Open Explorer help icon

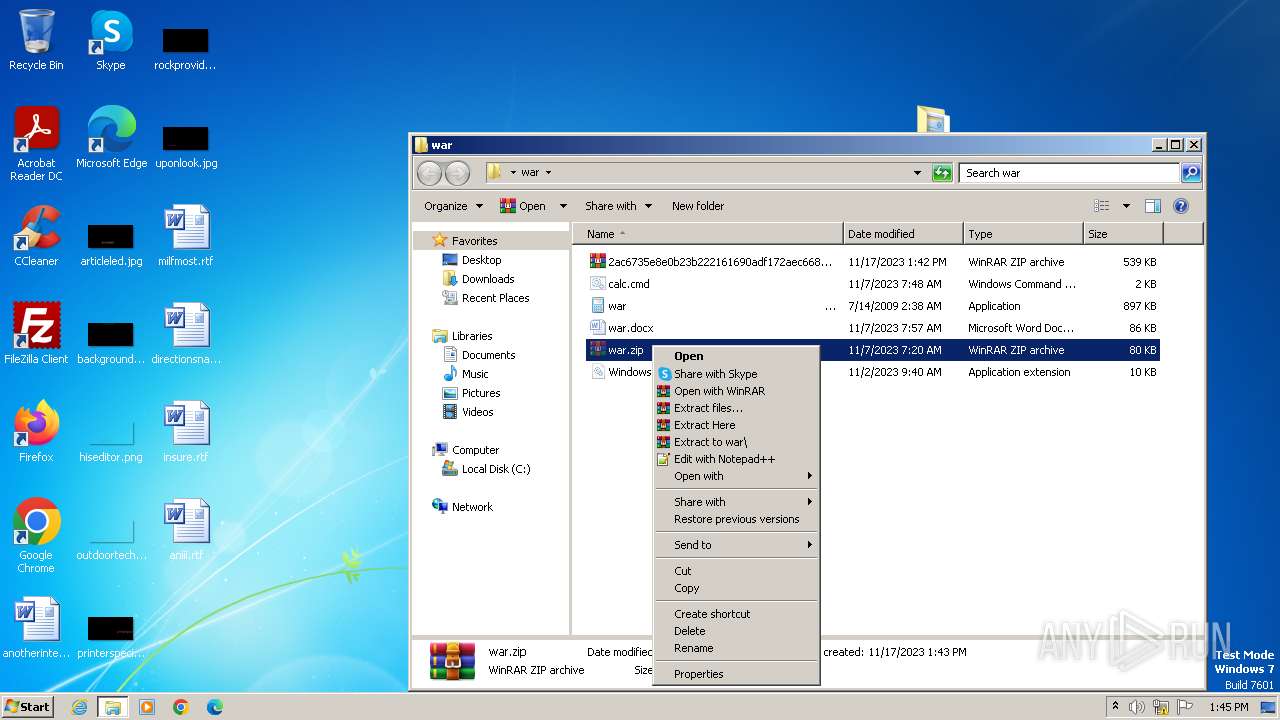pos(1181,206)
